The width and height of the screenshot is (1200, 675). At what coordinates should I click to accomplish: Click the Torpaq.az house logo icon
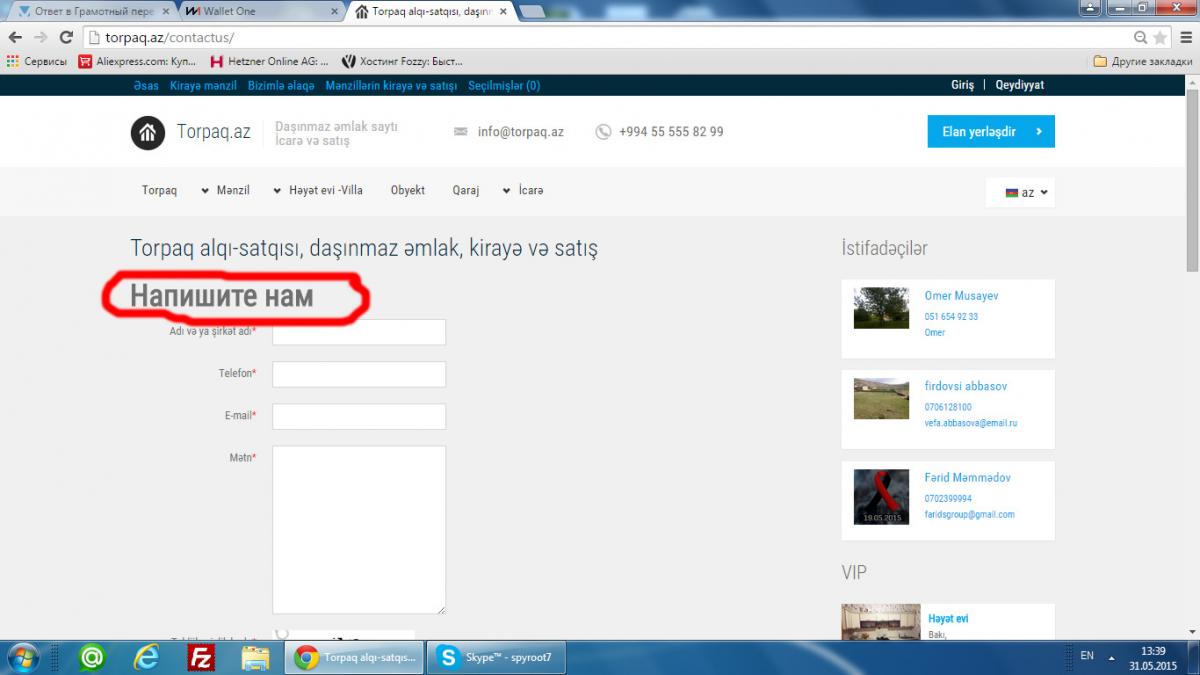148,132
